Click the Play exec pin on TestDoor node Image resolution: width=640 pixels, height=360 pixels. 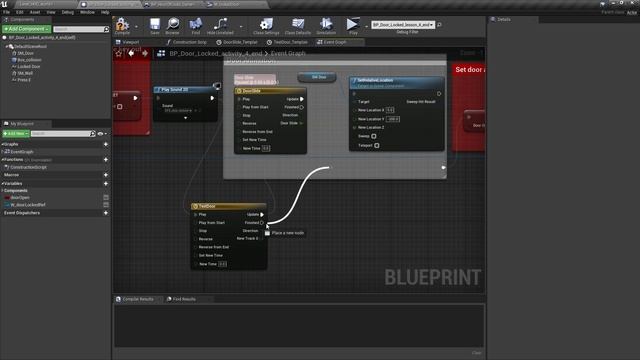click(196, 214)
